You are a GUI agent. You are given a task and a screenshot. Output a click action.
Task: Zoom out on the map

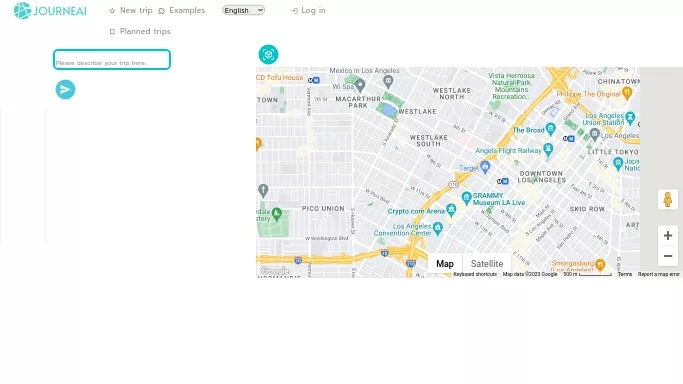coord(668,256)
